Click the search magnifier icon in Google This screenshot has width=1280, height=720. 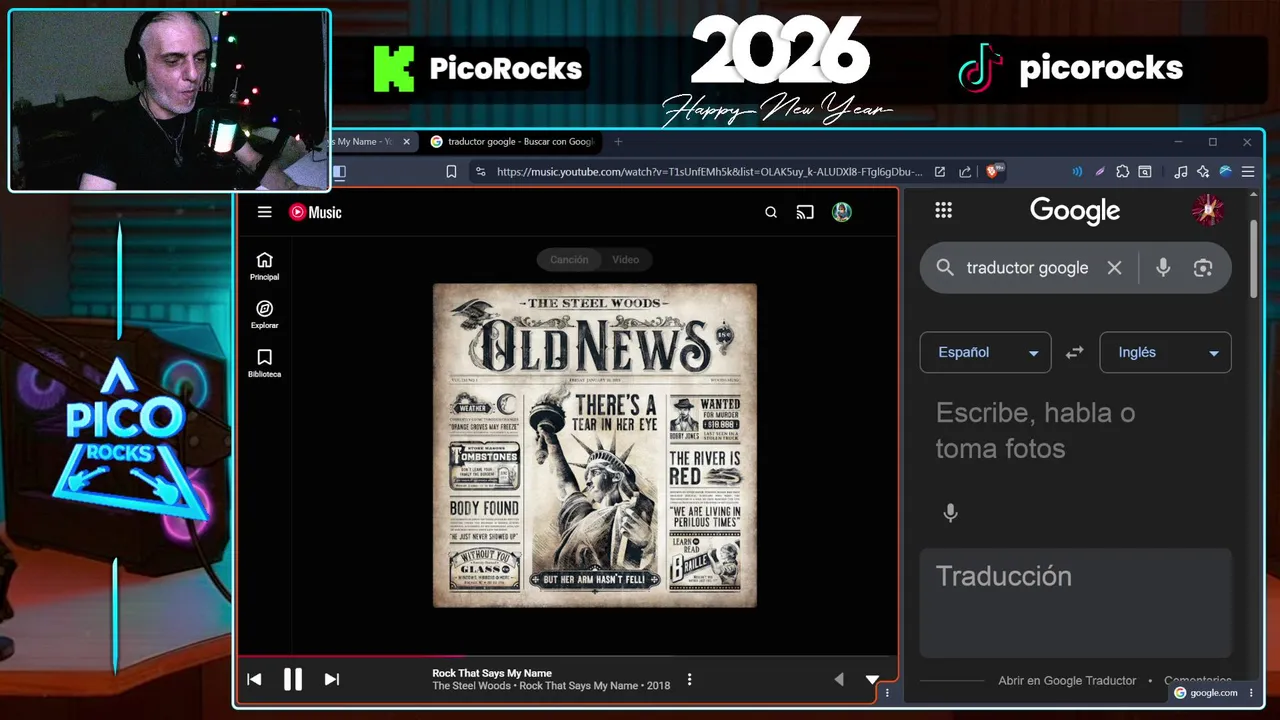(945, 268)
